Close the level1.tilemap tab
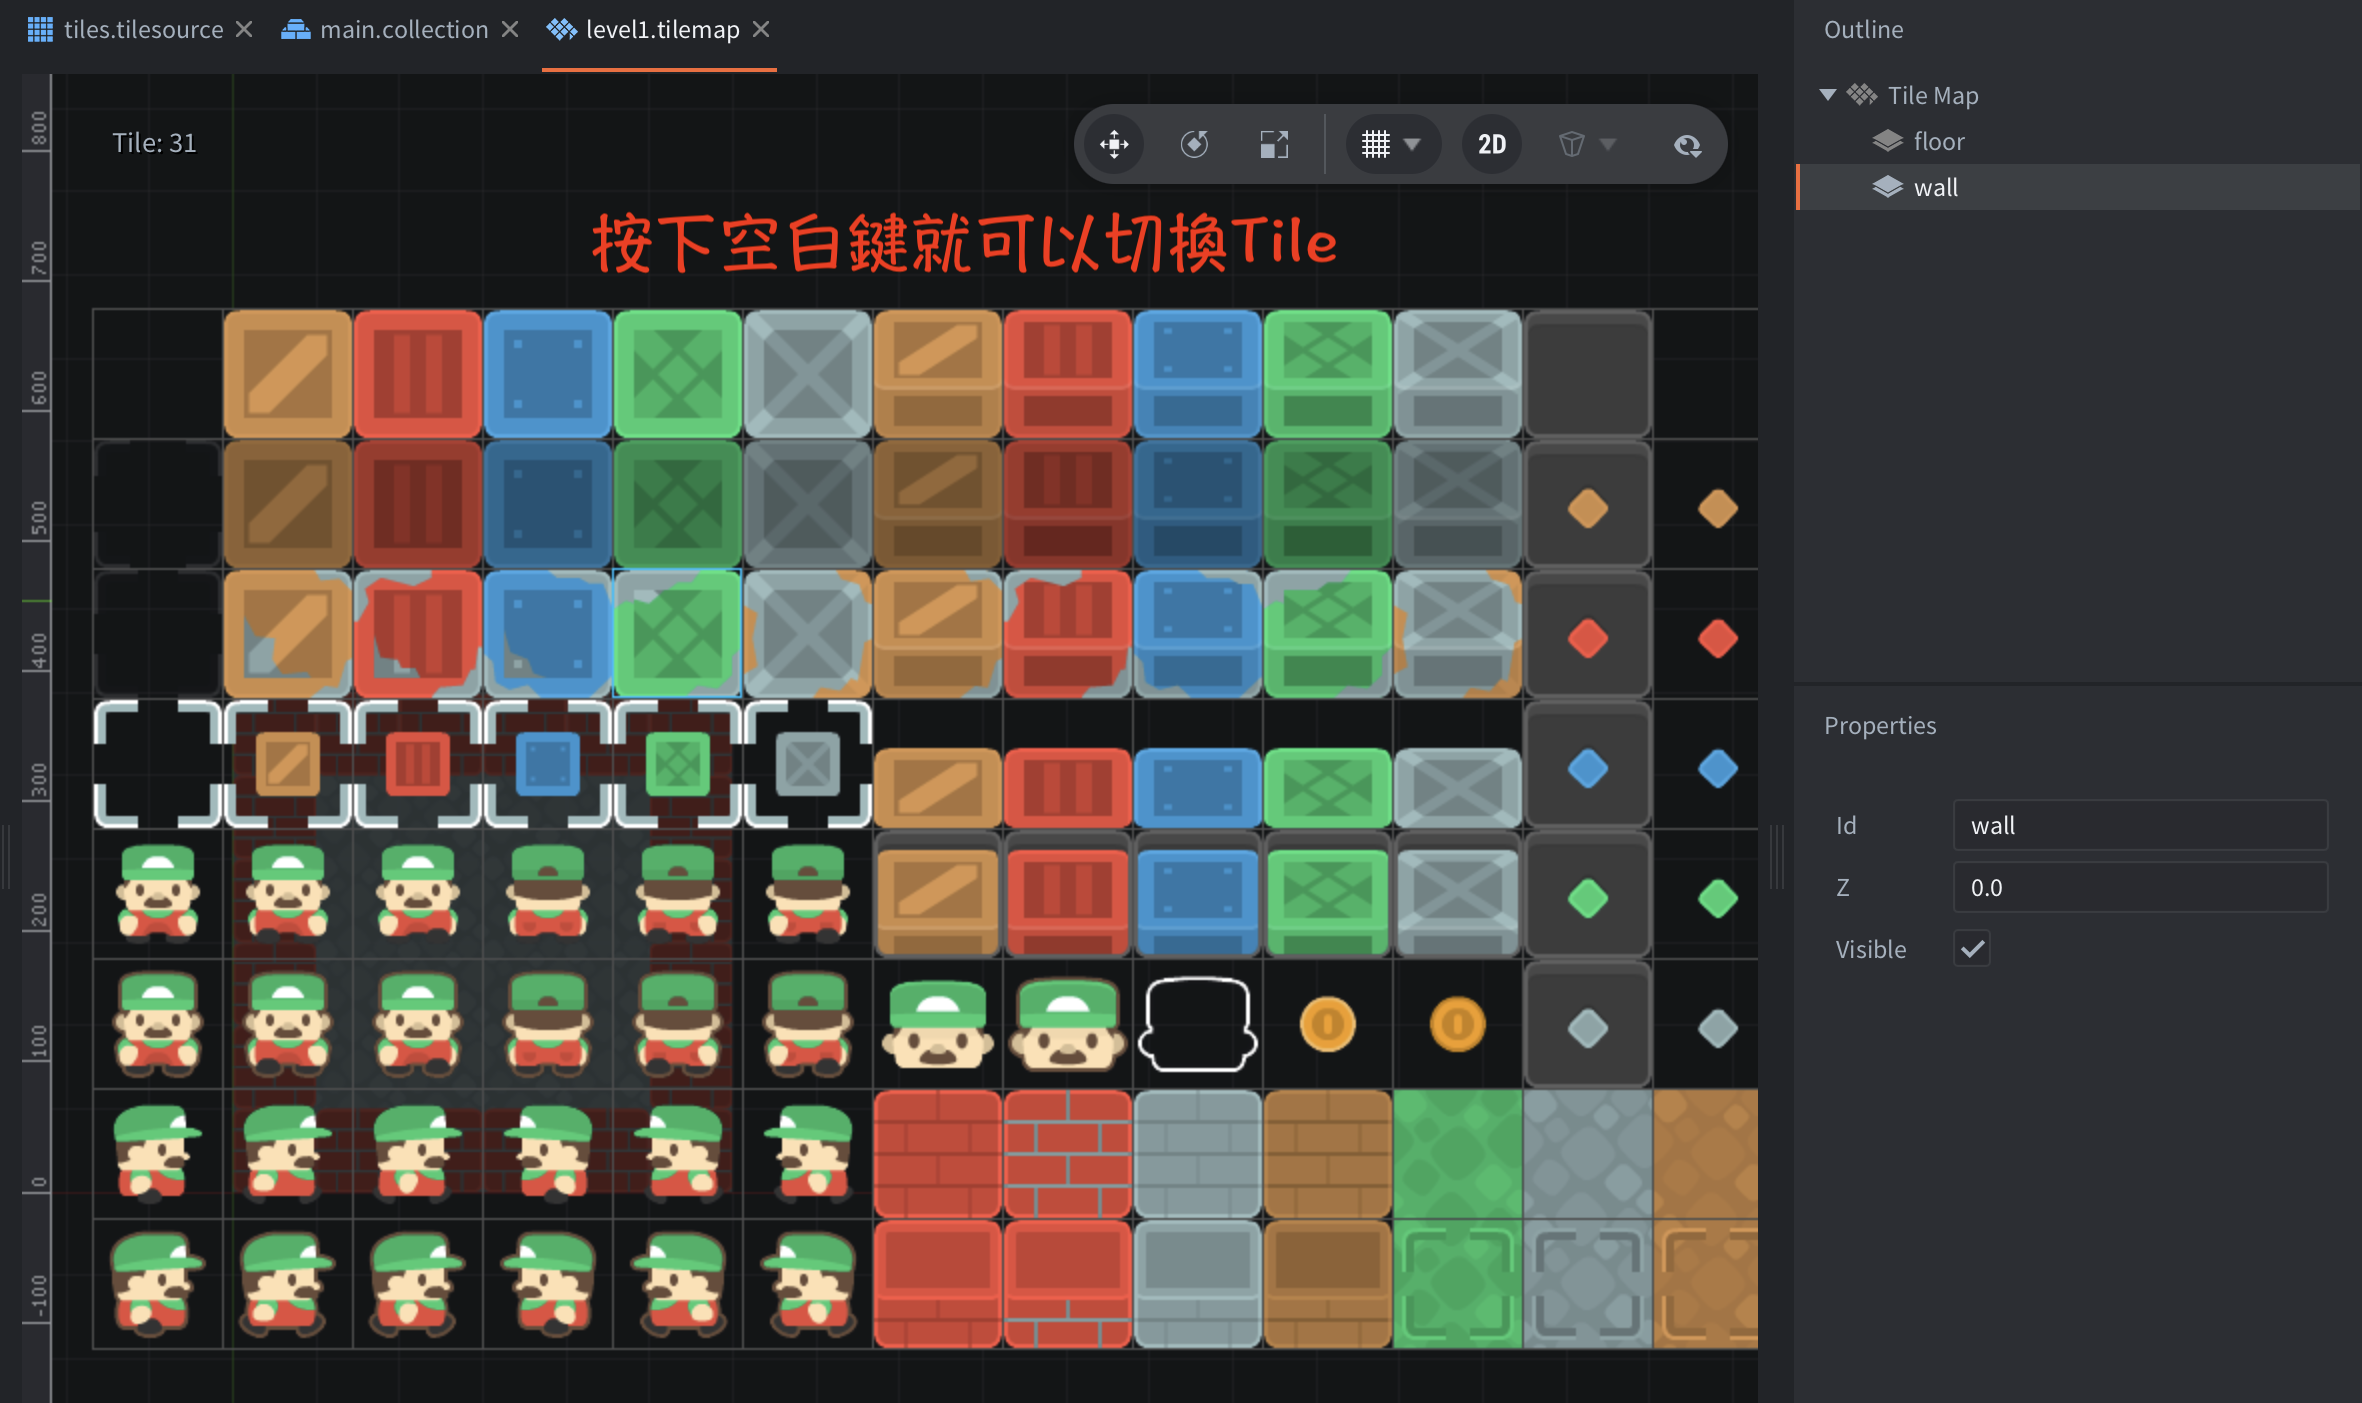The width and height of the screenshot is (2362, 1403). pos(761,30)
